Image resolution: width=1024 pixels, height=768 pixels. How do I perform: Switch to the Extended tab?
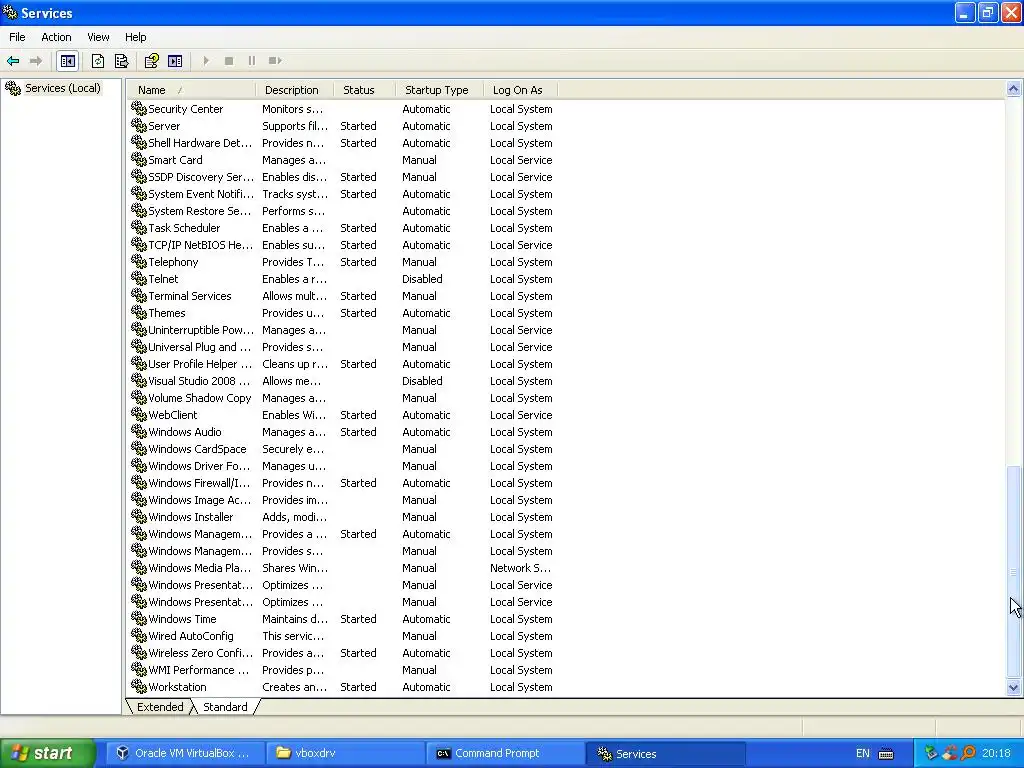160,707
